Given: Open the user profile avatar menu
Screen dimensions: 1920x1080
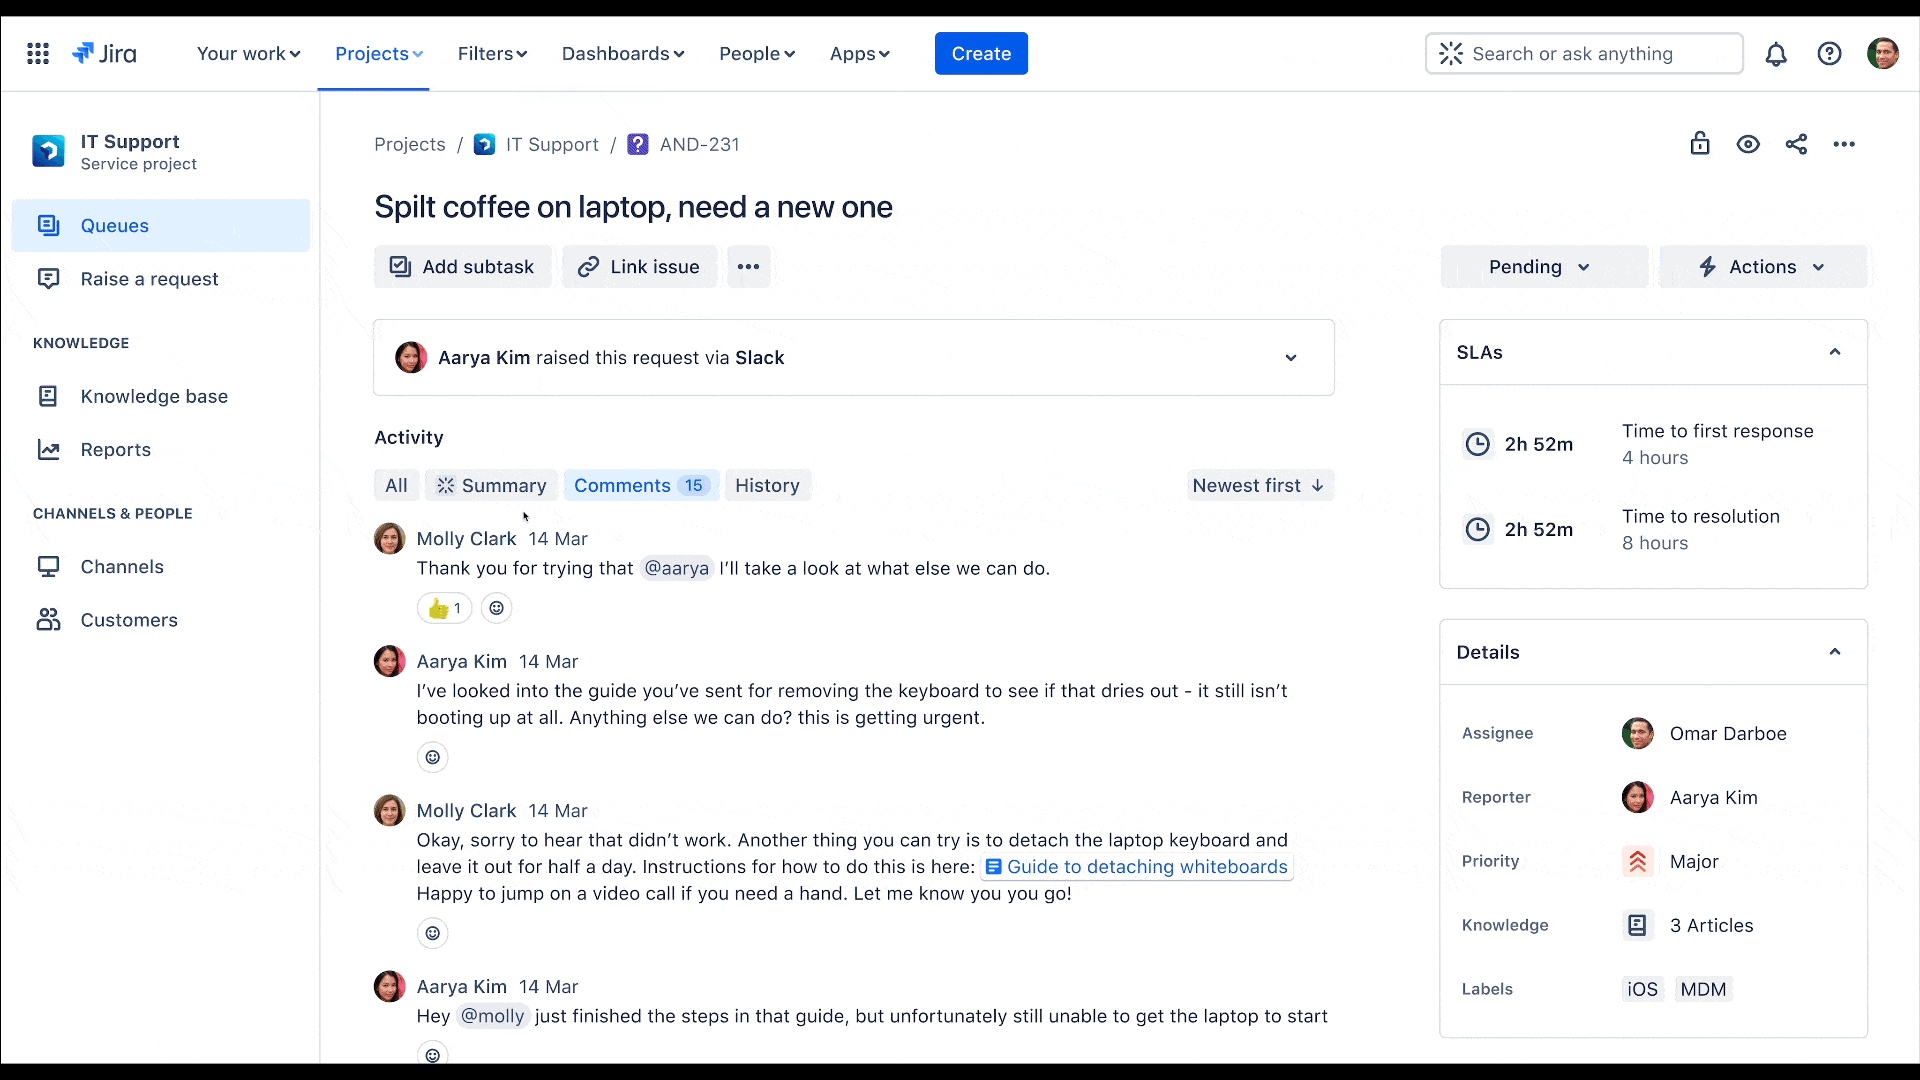Looking at the screenshot, I should tap(1883, 54).
